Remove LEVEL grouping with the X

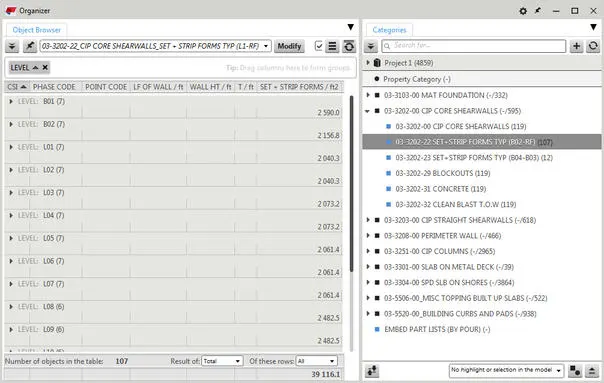(45, 68)
